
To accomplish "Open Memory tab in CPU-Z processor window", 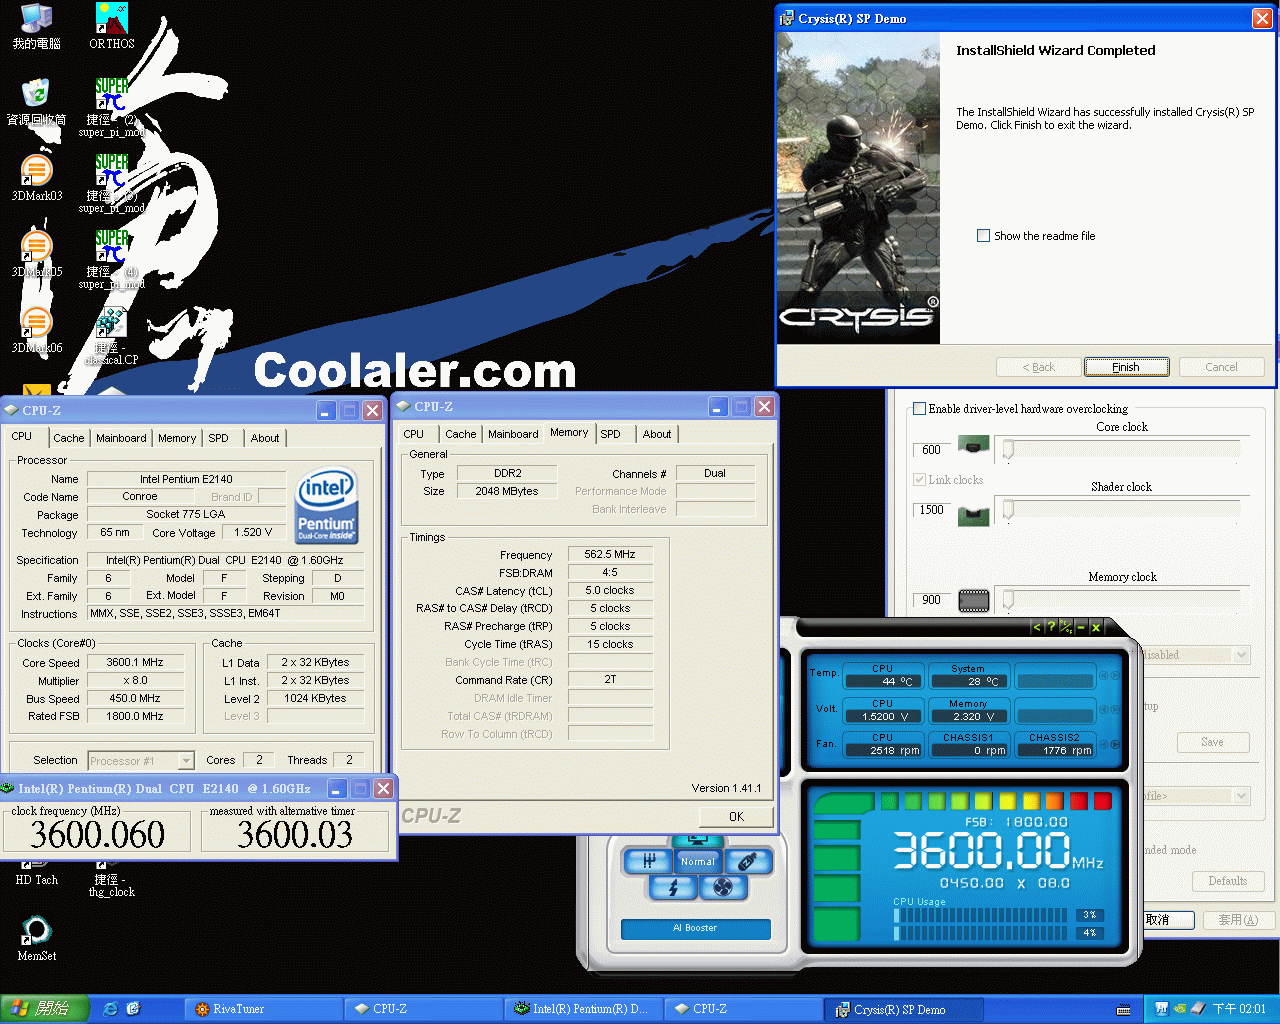I will pos(177,438).
